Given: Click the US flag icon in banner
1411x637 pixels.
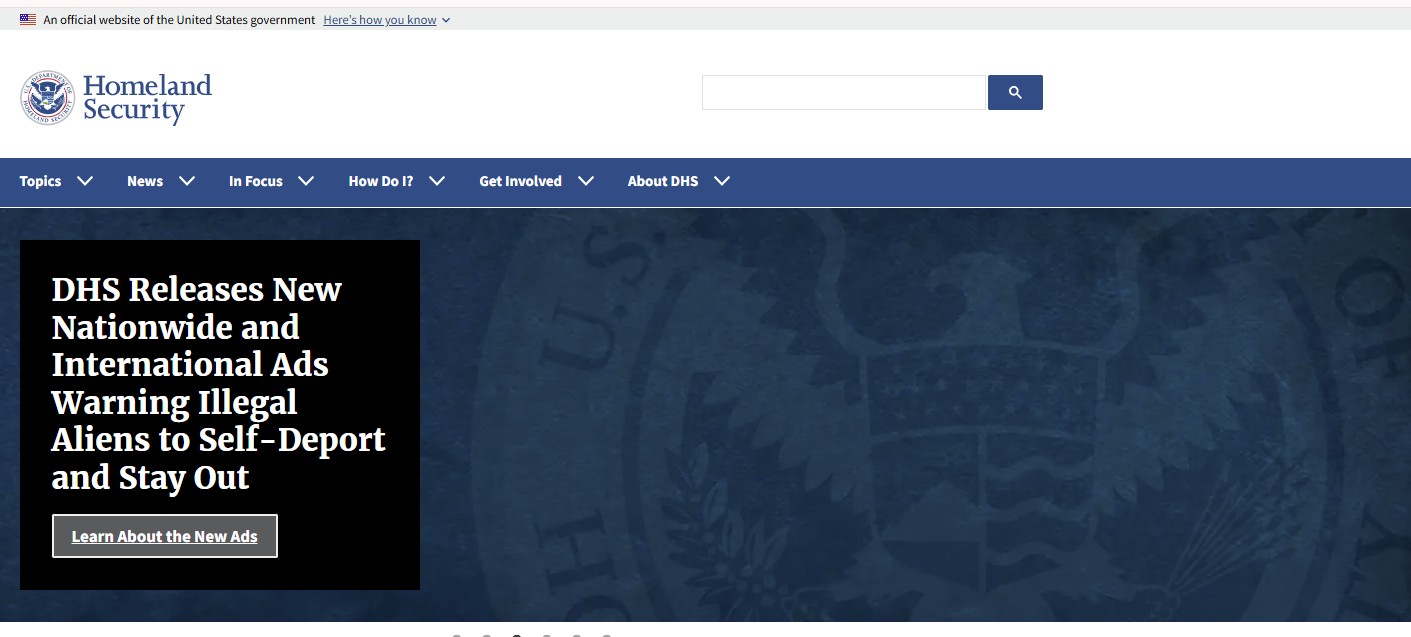Looking at the screenshot, I should coord(28,20).
